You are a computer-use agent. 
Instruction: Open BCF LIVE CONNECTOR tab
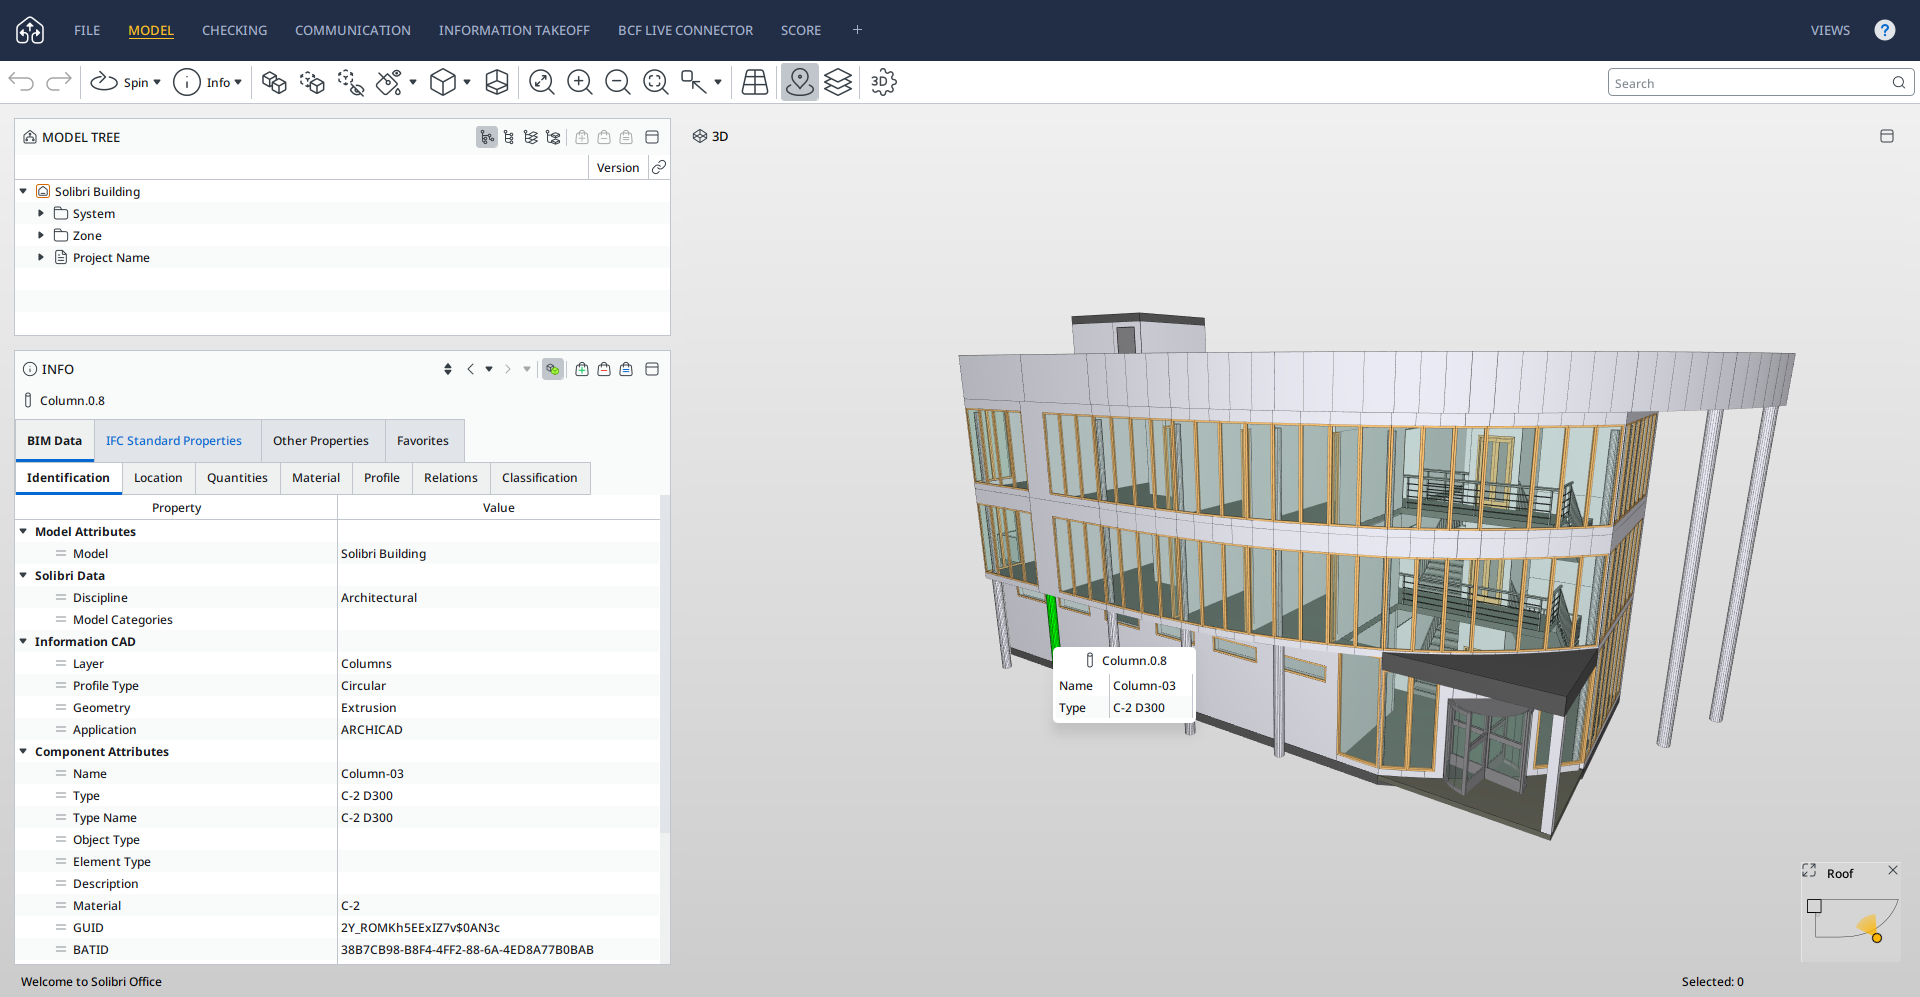[x=685, y=30]
